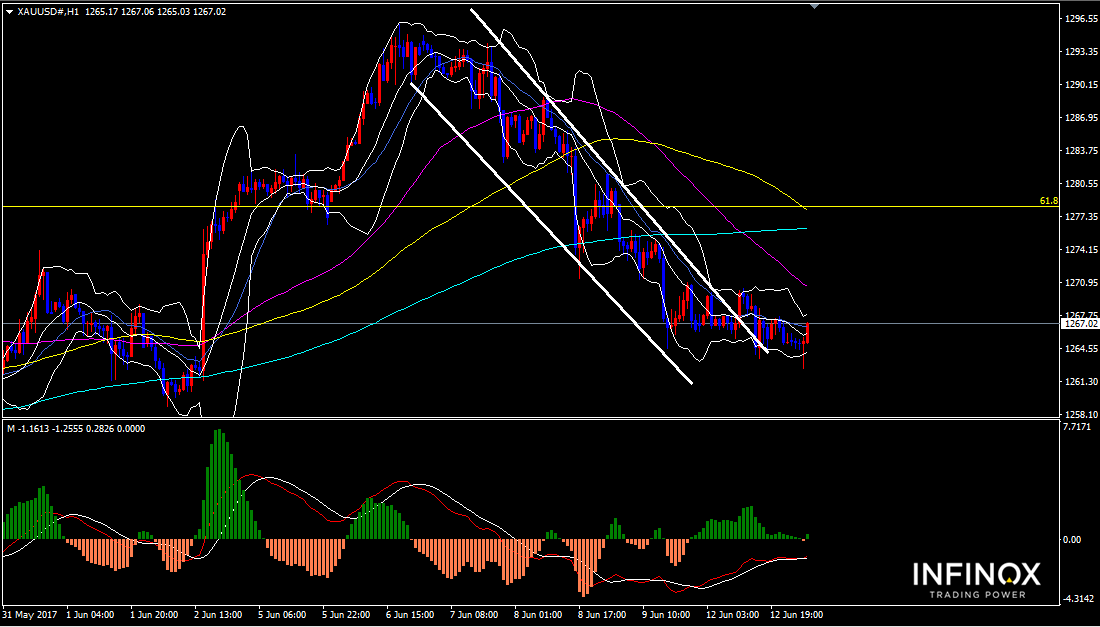This screenshot has width=1100, height=627.
Task: Click the 2 Jun 13:00 time label
Action: [218, 615]
